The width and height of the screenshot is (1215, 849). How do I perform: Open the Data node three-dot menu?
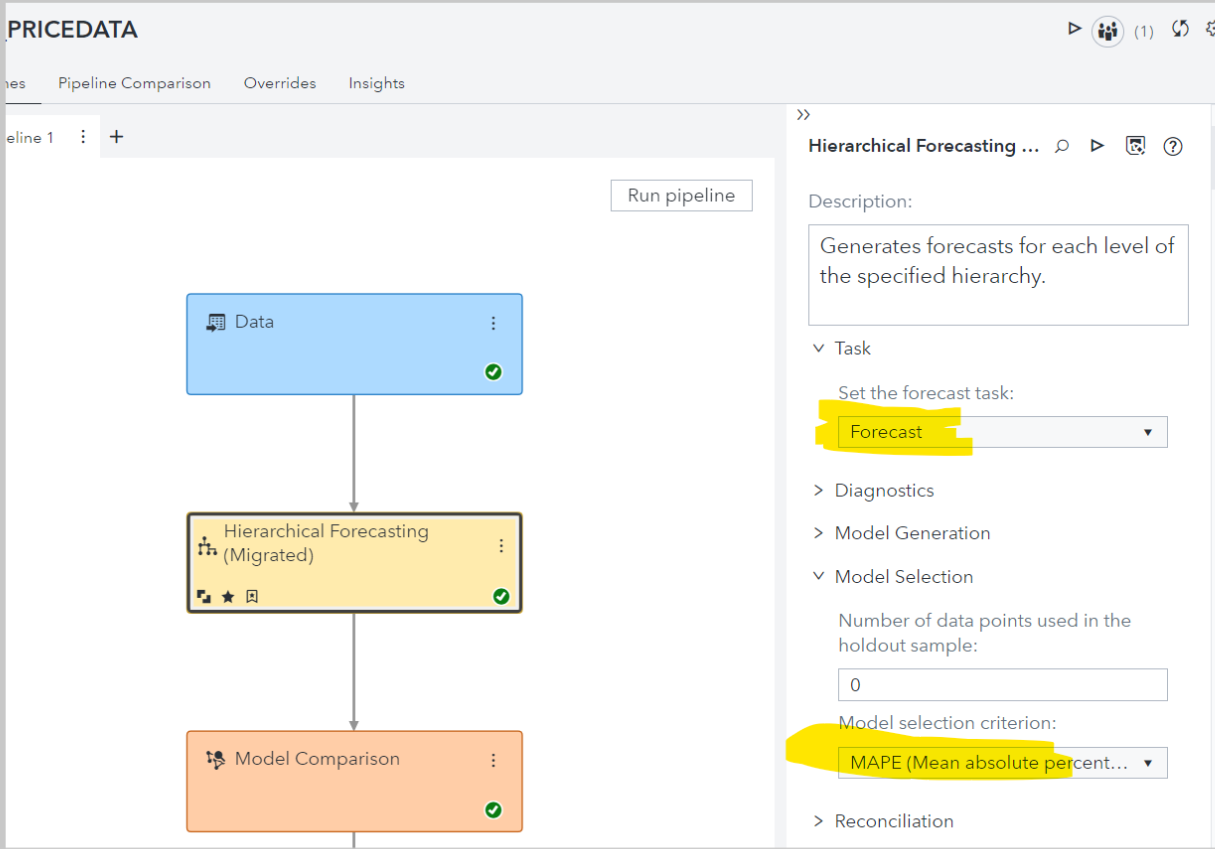[493, 323]
